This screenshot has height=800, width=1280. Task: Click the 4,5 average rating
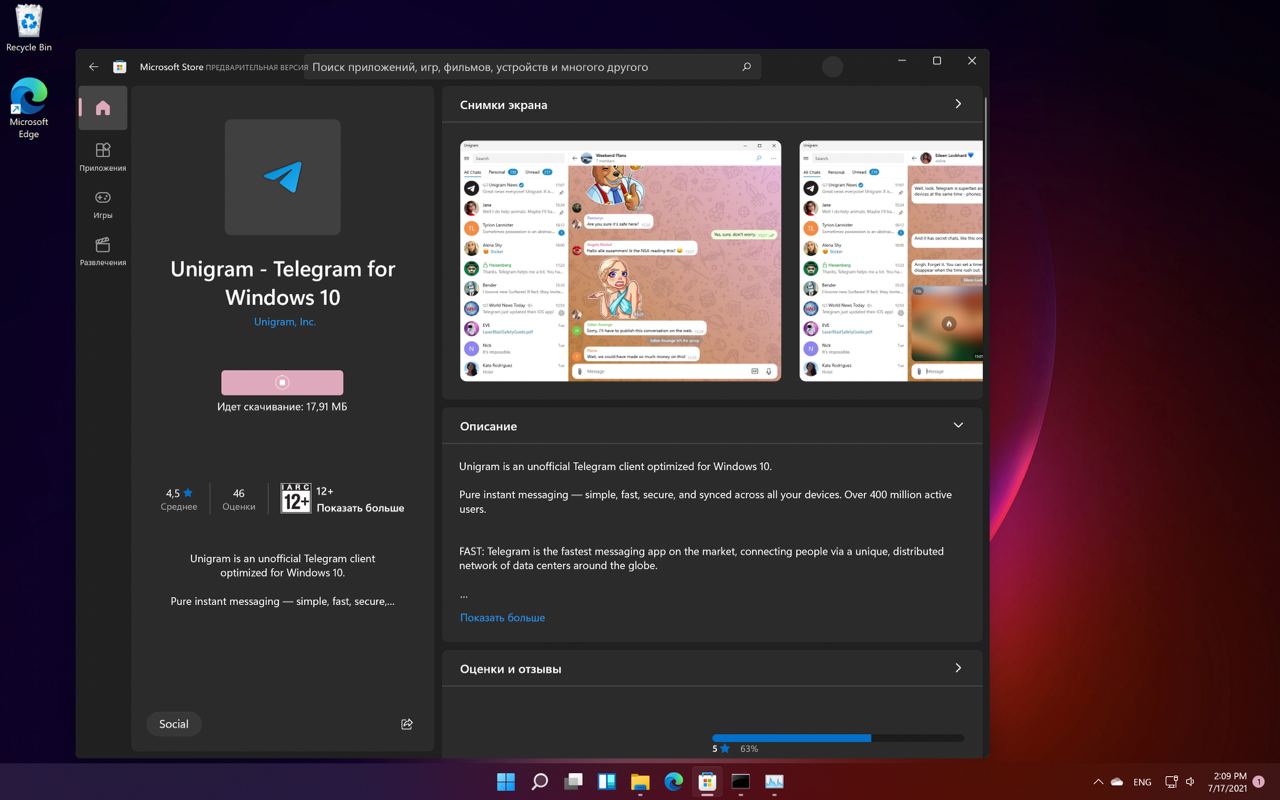tap(179, 499)
